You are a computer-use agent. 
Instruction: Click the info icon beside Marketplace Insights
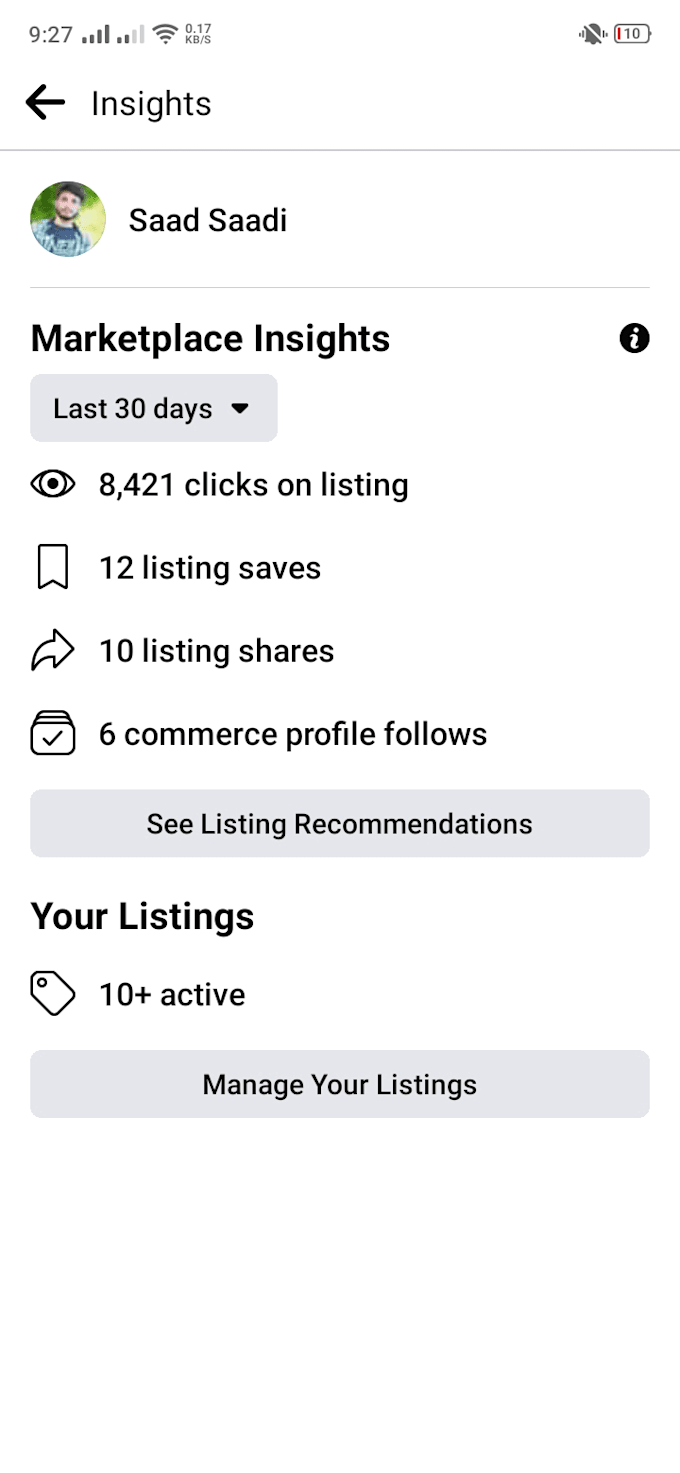point(633,339)
